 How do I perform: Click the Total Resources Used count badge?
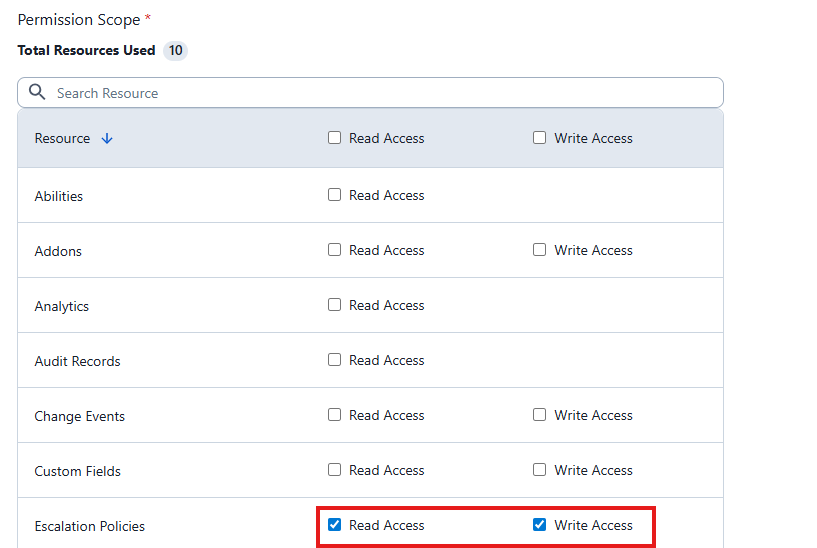[175, 50]
